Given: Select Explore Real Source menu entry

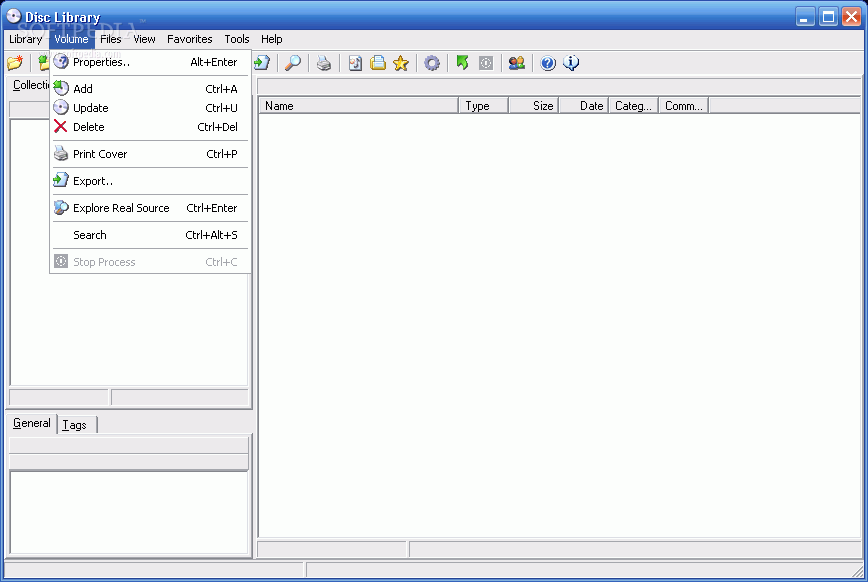Looking at the screenshot, I should tap(150, 208).
